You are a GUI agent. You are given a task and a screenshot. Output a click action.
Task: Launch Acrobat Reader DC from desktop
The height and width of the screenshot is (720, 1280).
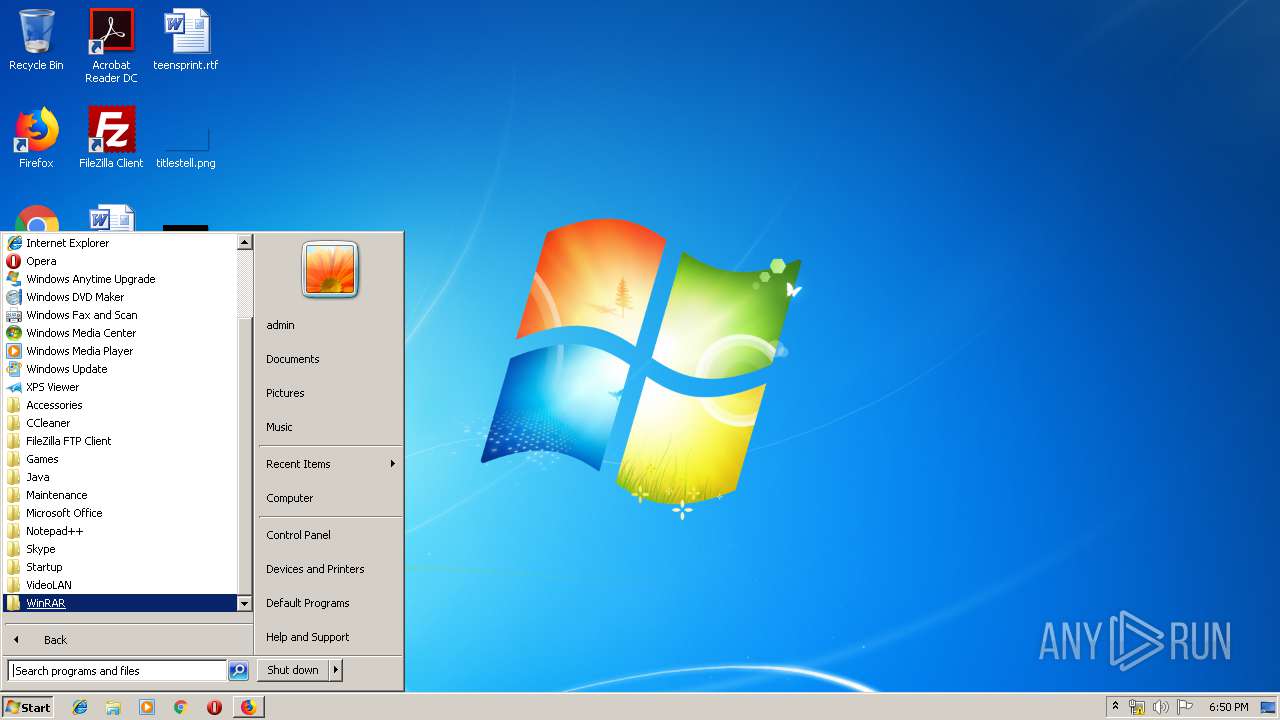(x=111, y=46)
